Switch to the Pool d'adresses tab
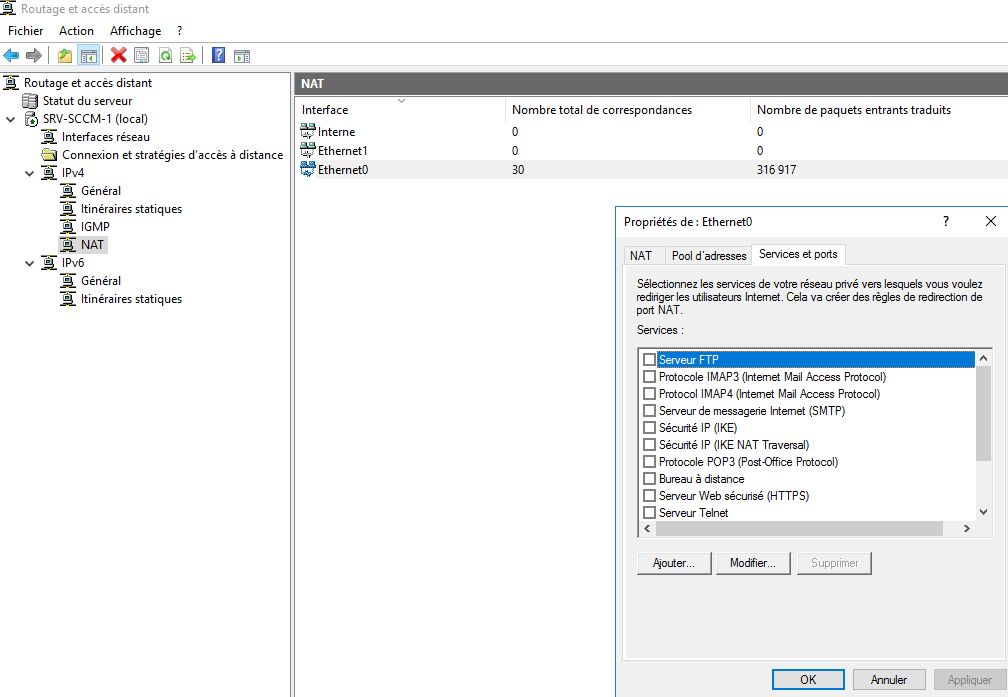Viewport: 1008px width, 697px height. pyautogui.click(x=709, y=256)
